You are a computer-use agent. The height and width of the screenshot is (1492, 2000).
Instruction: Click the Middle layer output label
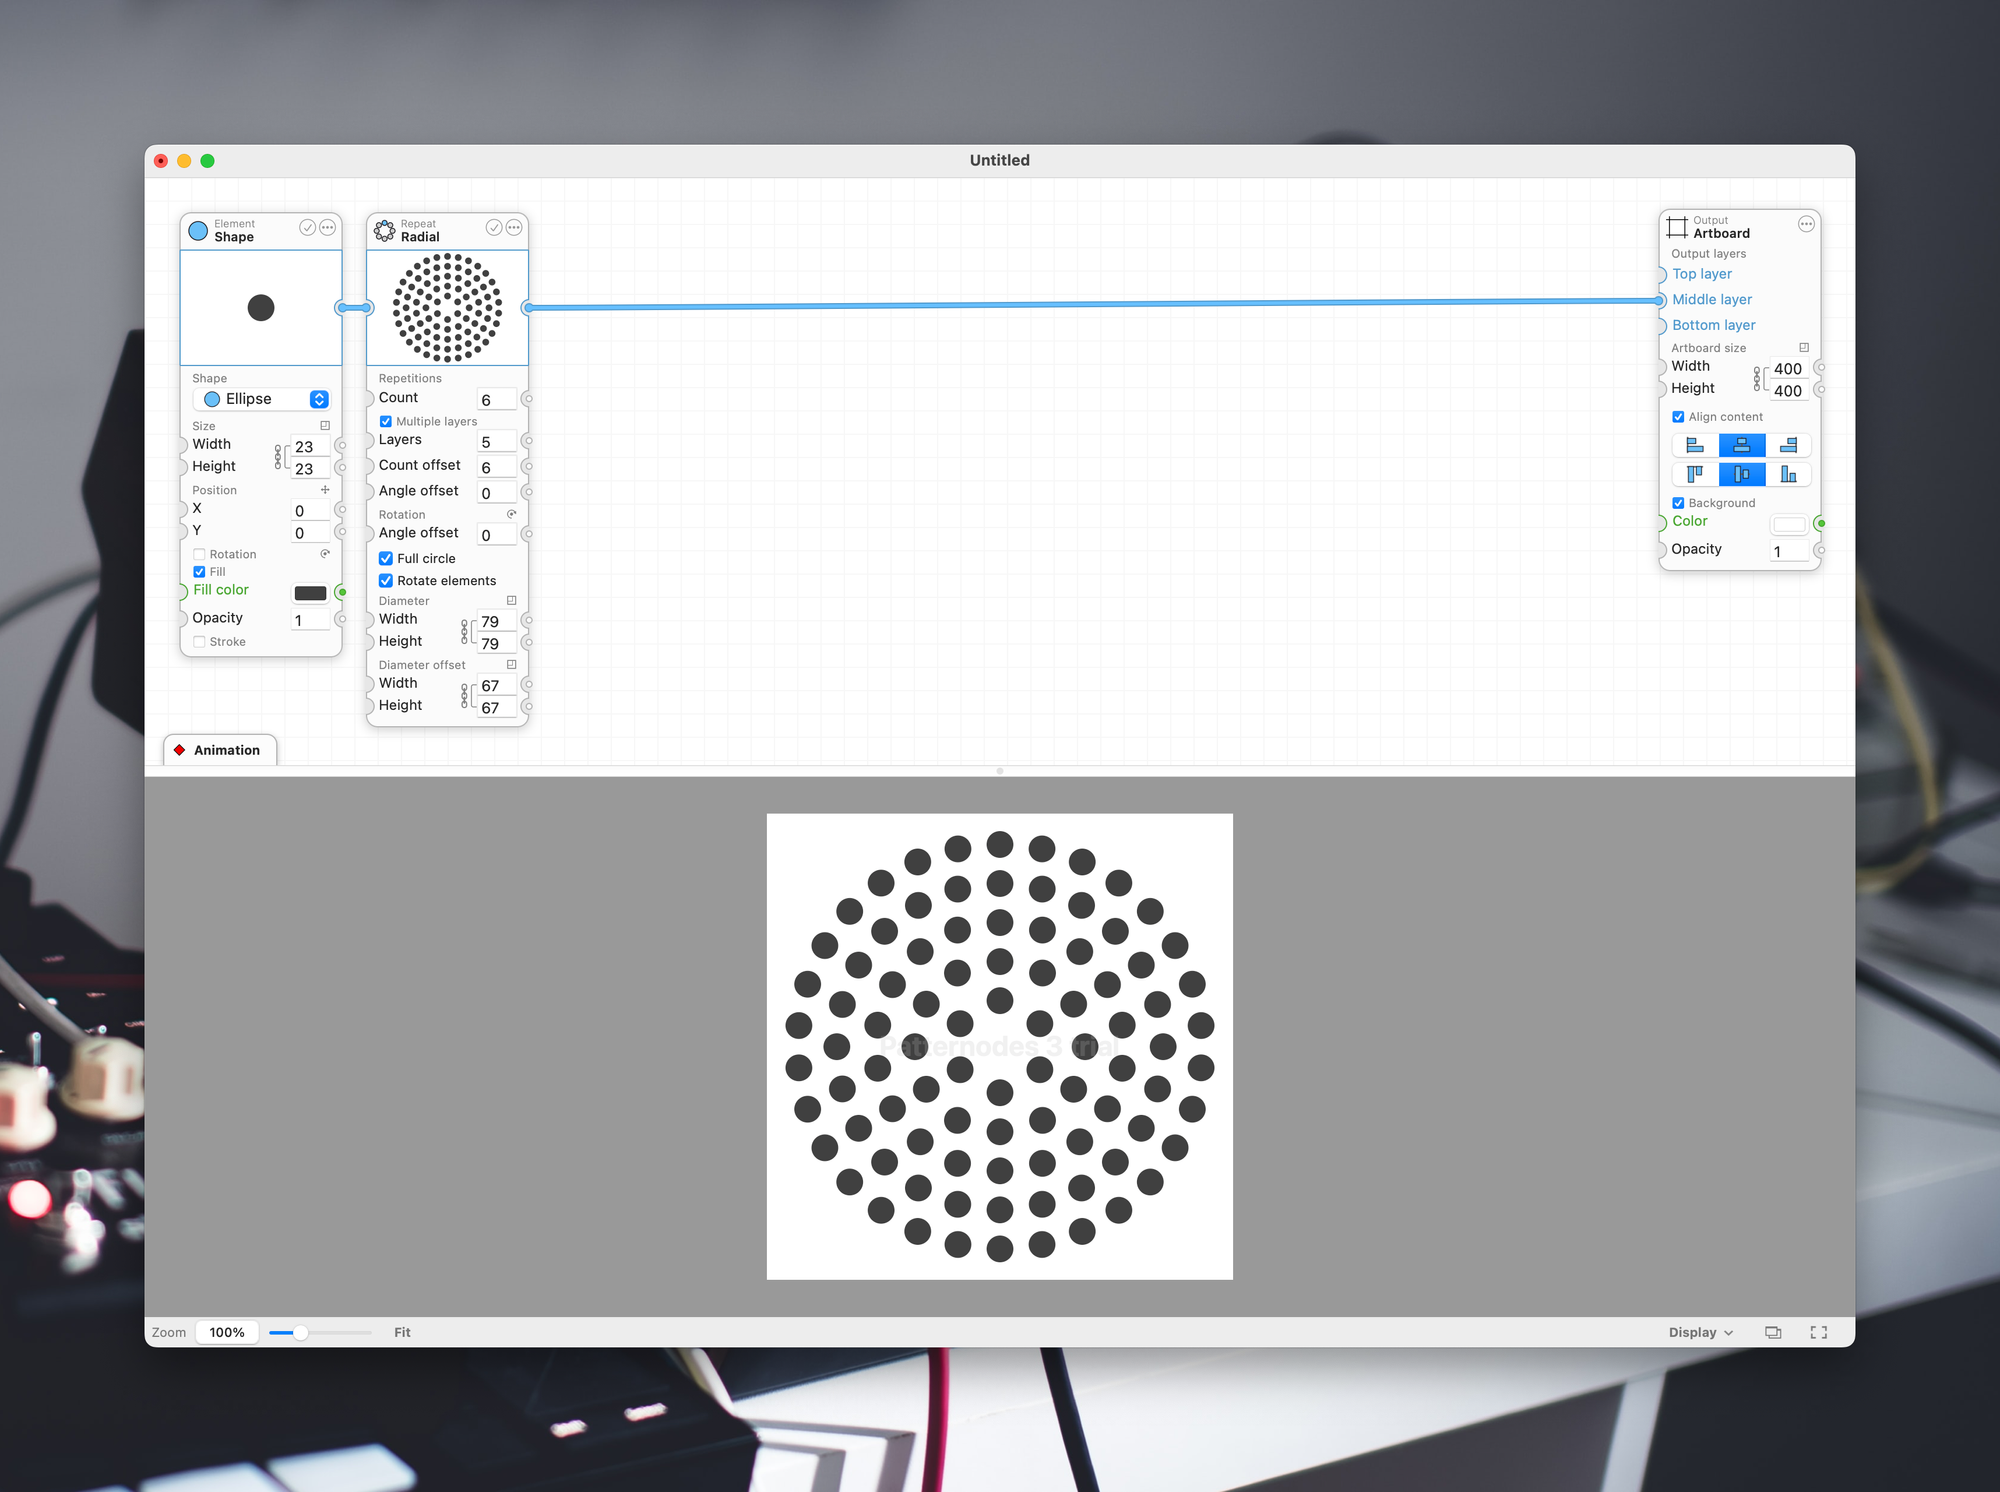pos(1711,299)
